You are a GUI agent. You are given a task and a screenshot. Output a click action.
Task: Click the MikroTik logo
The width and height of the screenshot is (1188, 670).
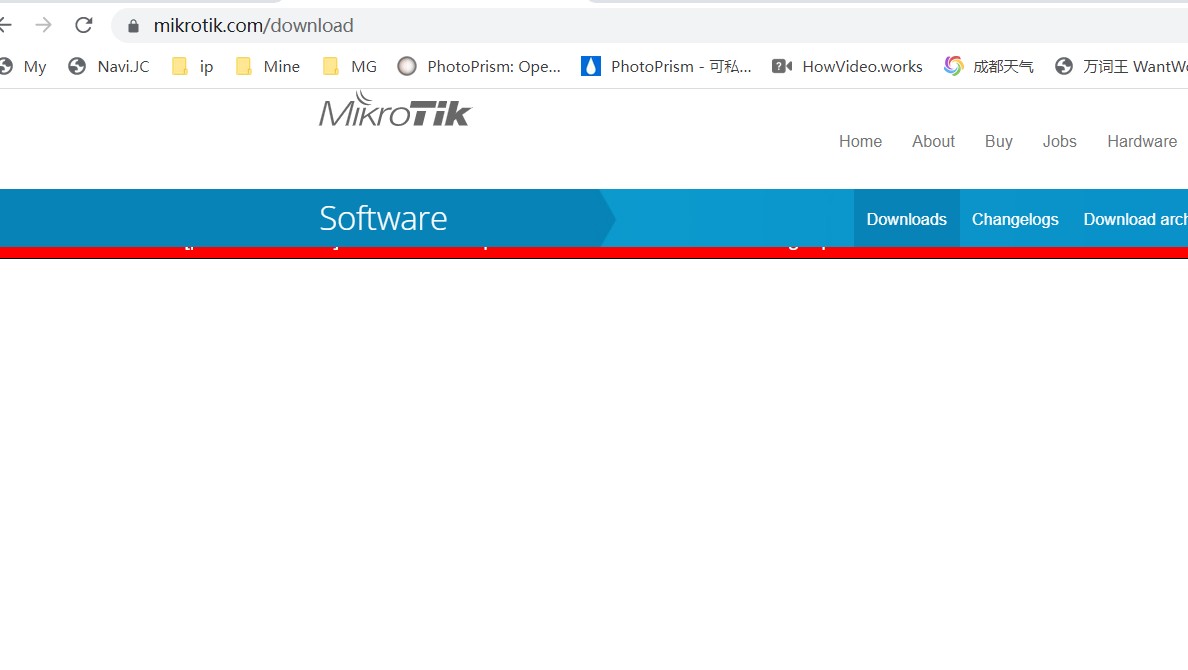[395, 110]
